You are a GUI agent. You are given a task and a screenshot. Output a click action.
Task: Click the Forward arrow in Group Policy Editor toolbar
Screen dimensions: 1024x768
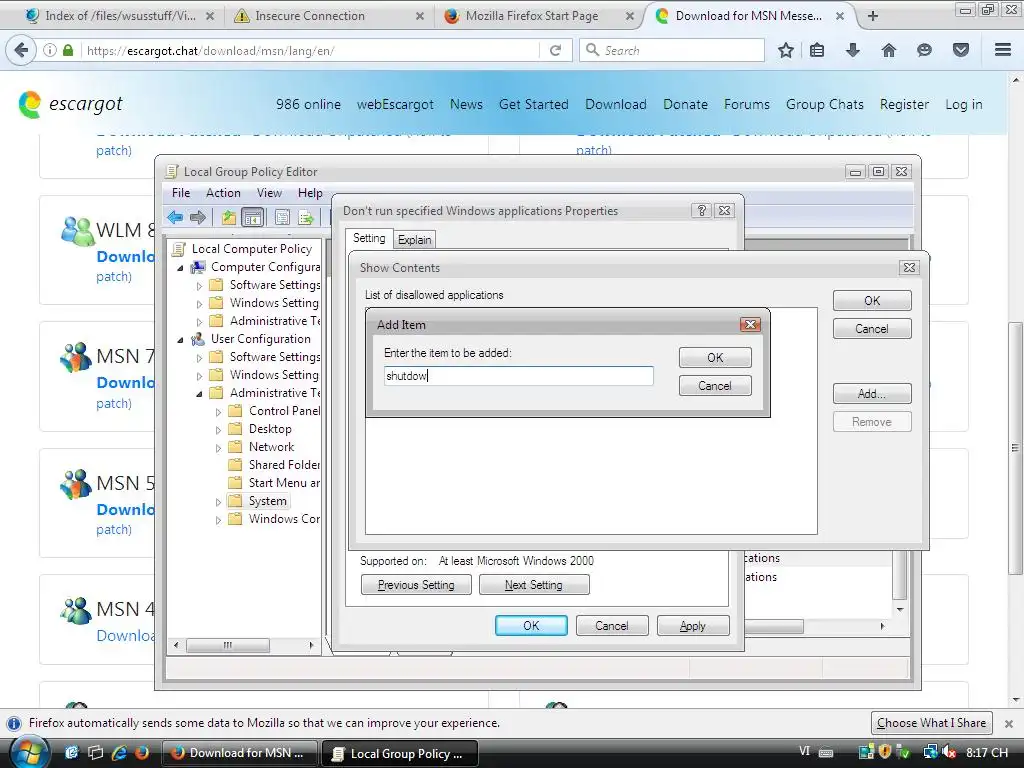[197, 217]
